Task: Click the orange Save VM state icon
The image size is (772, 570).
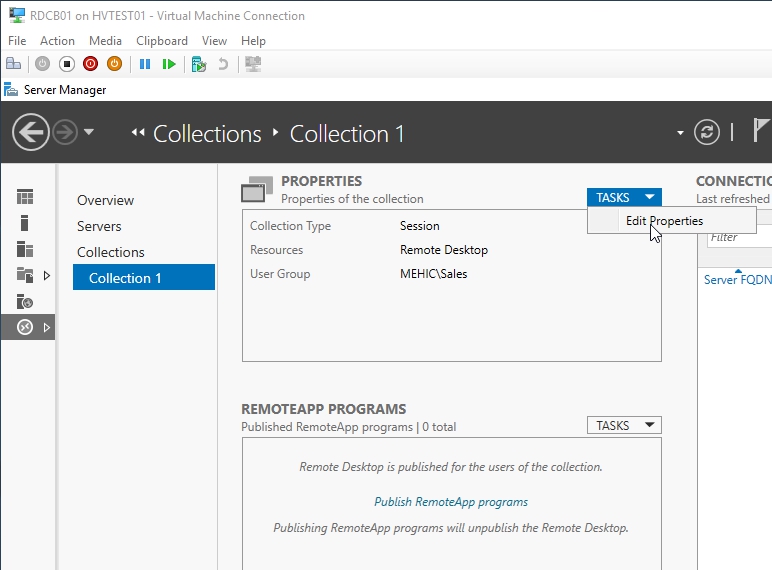Action: point(114,64)
